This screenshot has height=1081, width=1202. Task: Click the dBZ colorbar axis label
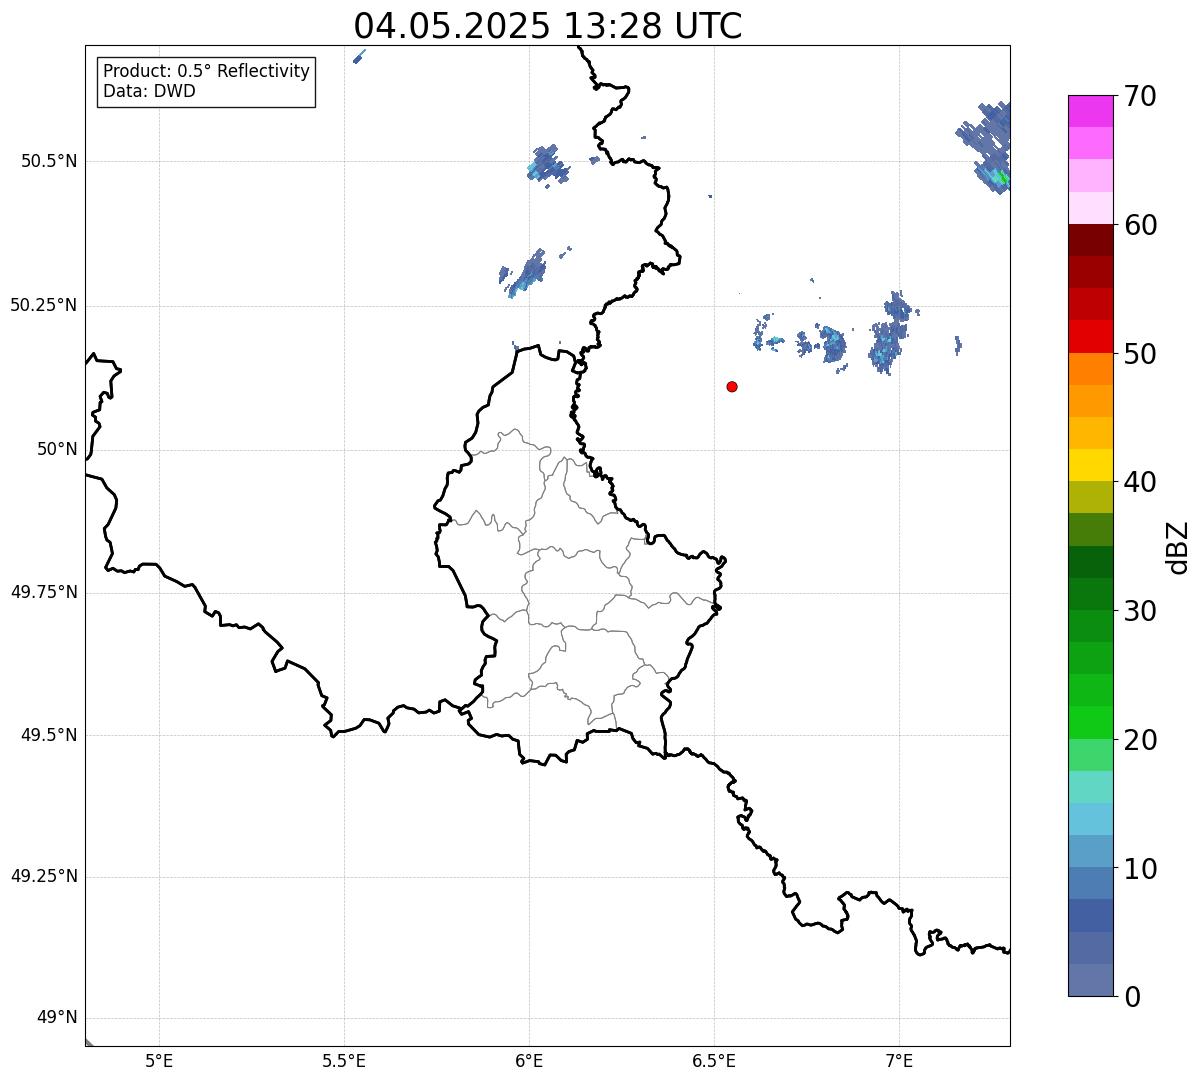point(1179,546)
